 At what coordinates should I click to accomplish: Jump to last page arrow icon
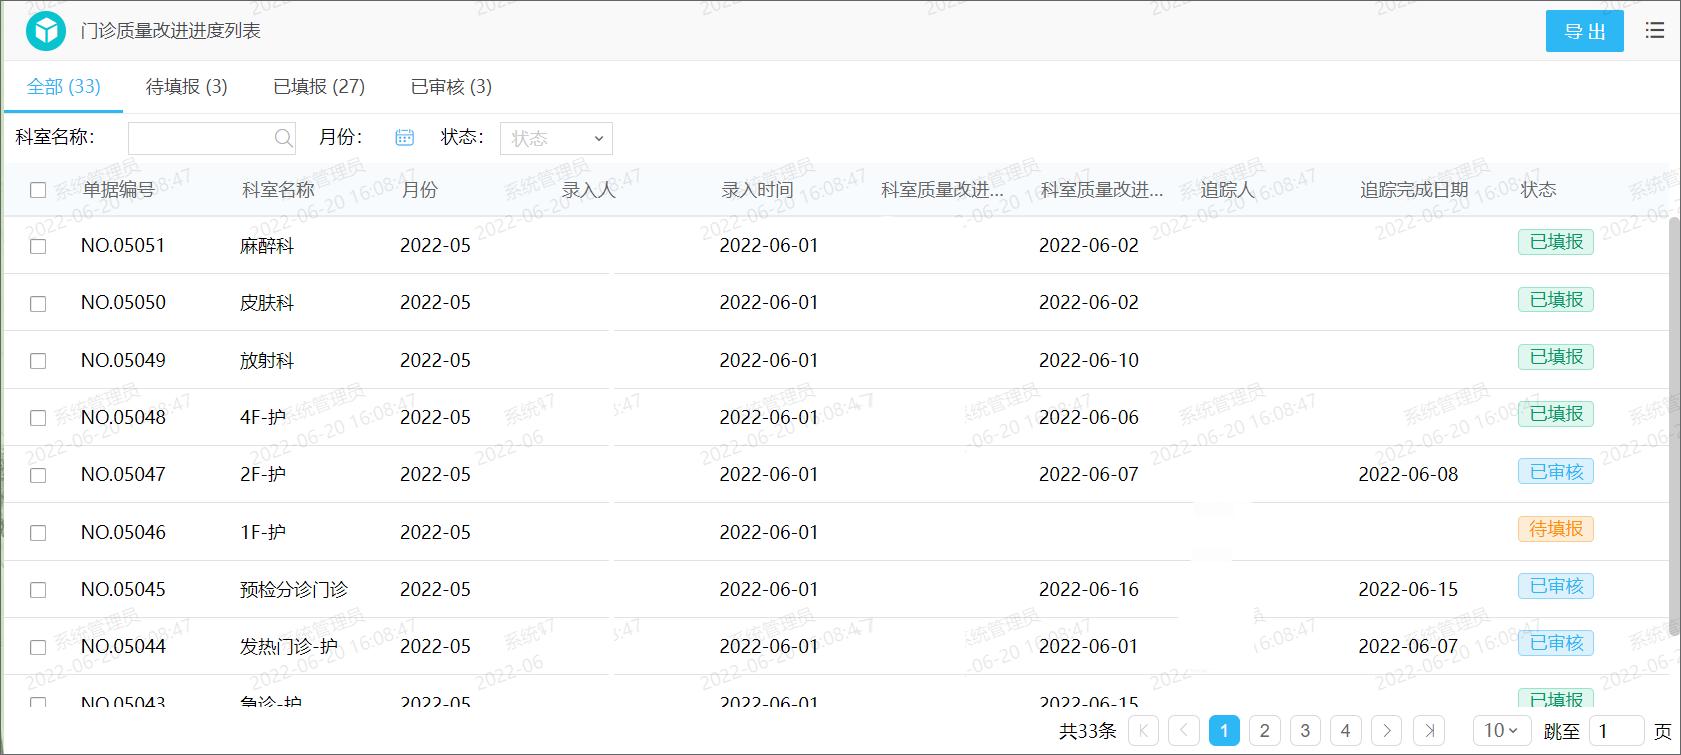click(1431, 731)
